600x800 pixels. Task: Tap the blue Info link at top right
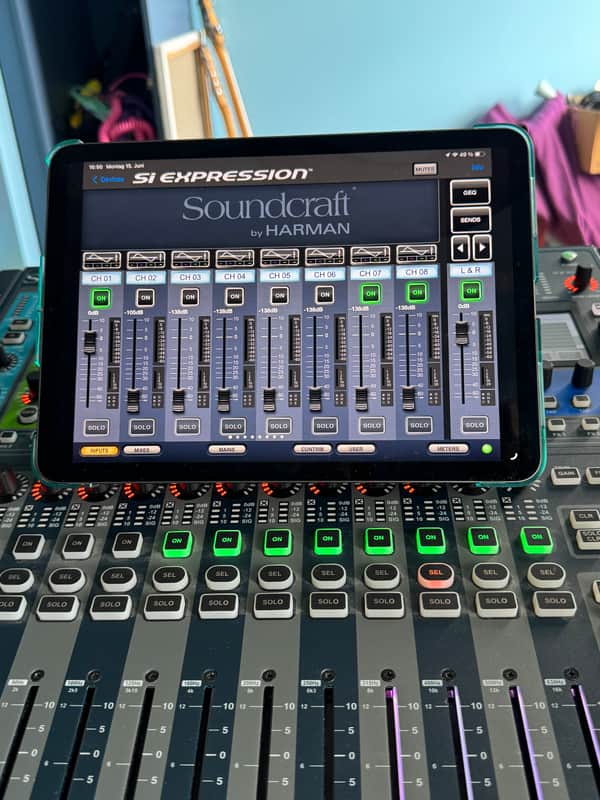pos(478,167)
